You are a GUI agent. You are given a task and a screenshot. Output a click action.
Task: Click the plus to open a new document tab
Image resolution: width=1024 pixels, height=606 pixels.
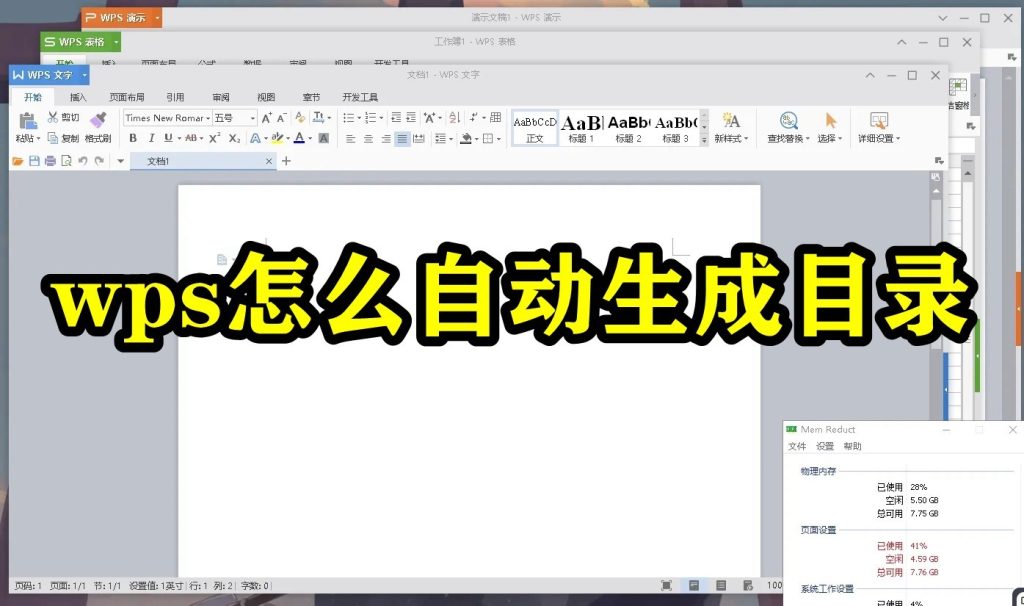pos(286,160)
